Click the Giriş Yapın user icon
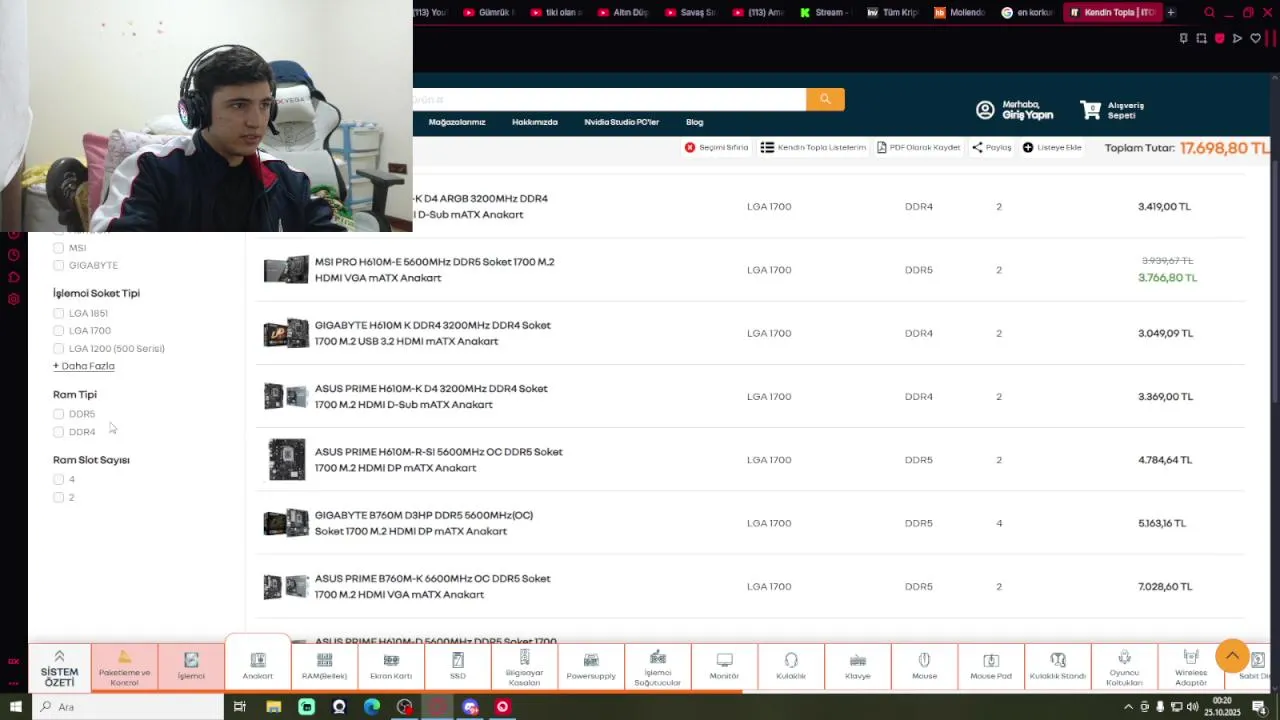The height and width of the screenshot is (720, 1280). click(x=985, y=110)
